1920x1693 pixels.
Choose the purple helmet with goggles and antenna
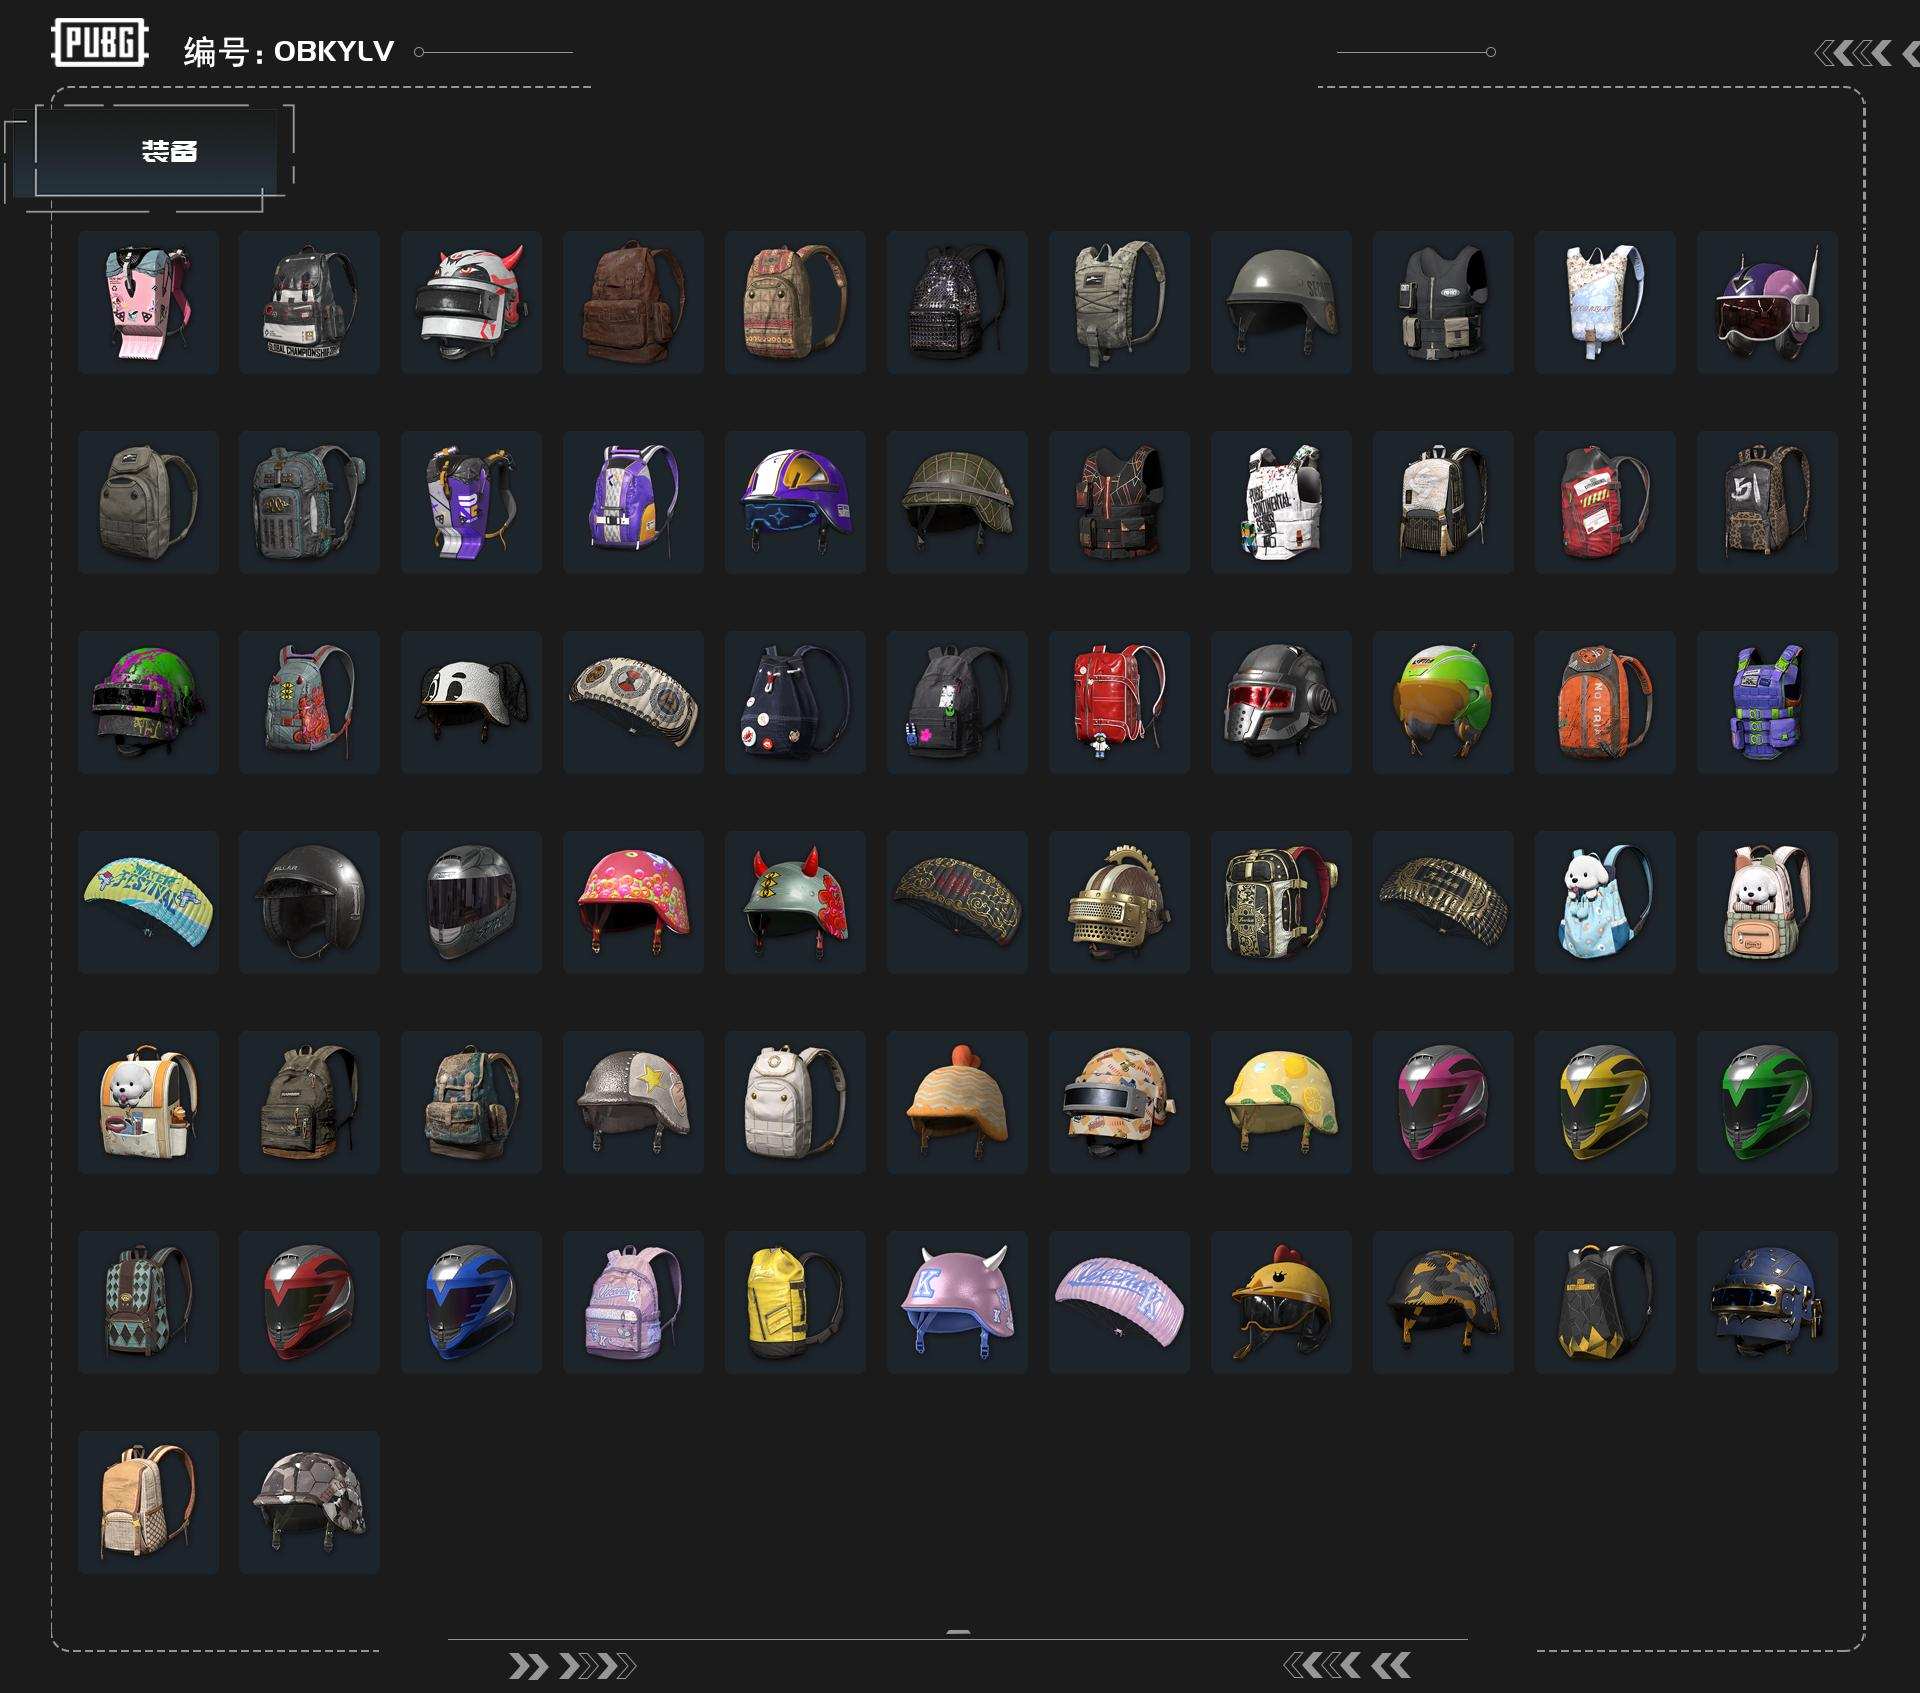coord(1767,302)
